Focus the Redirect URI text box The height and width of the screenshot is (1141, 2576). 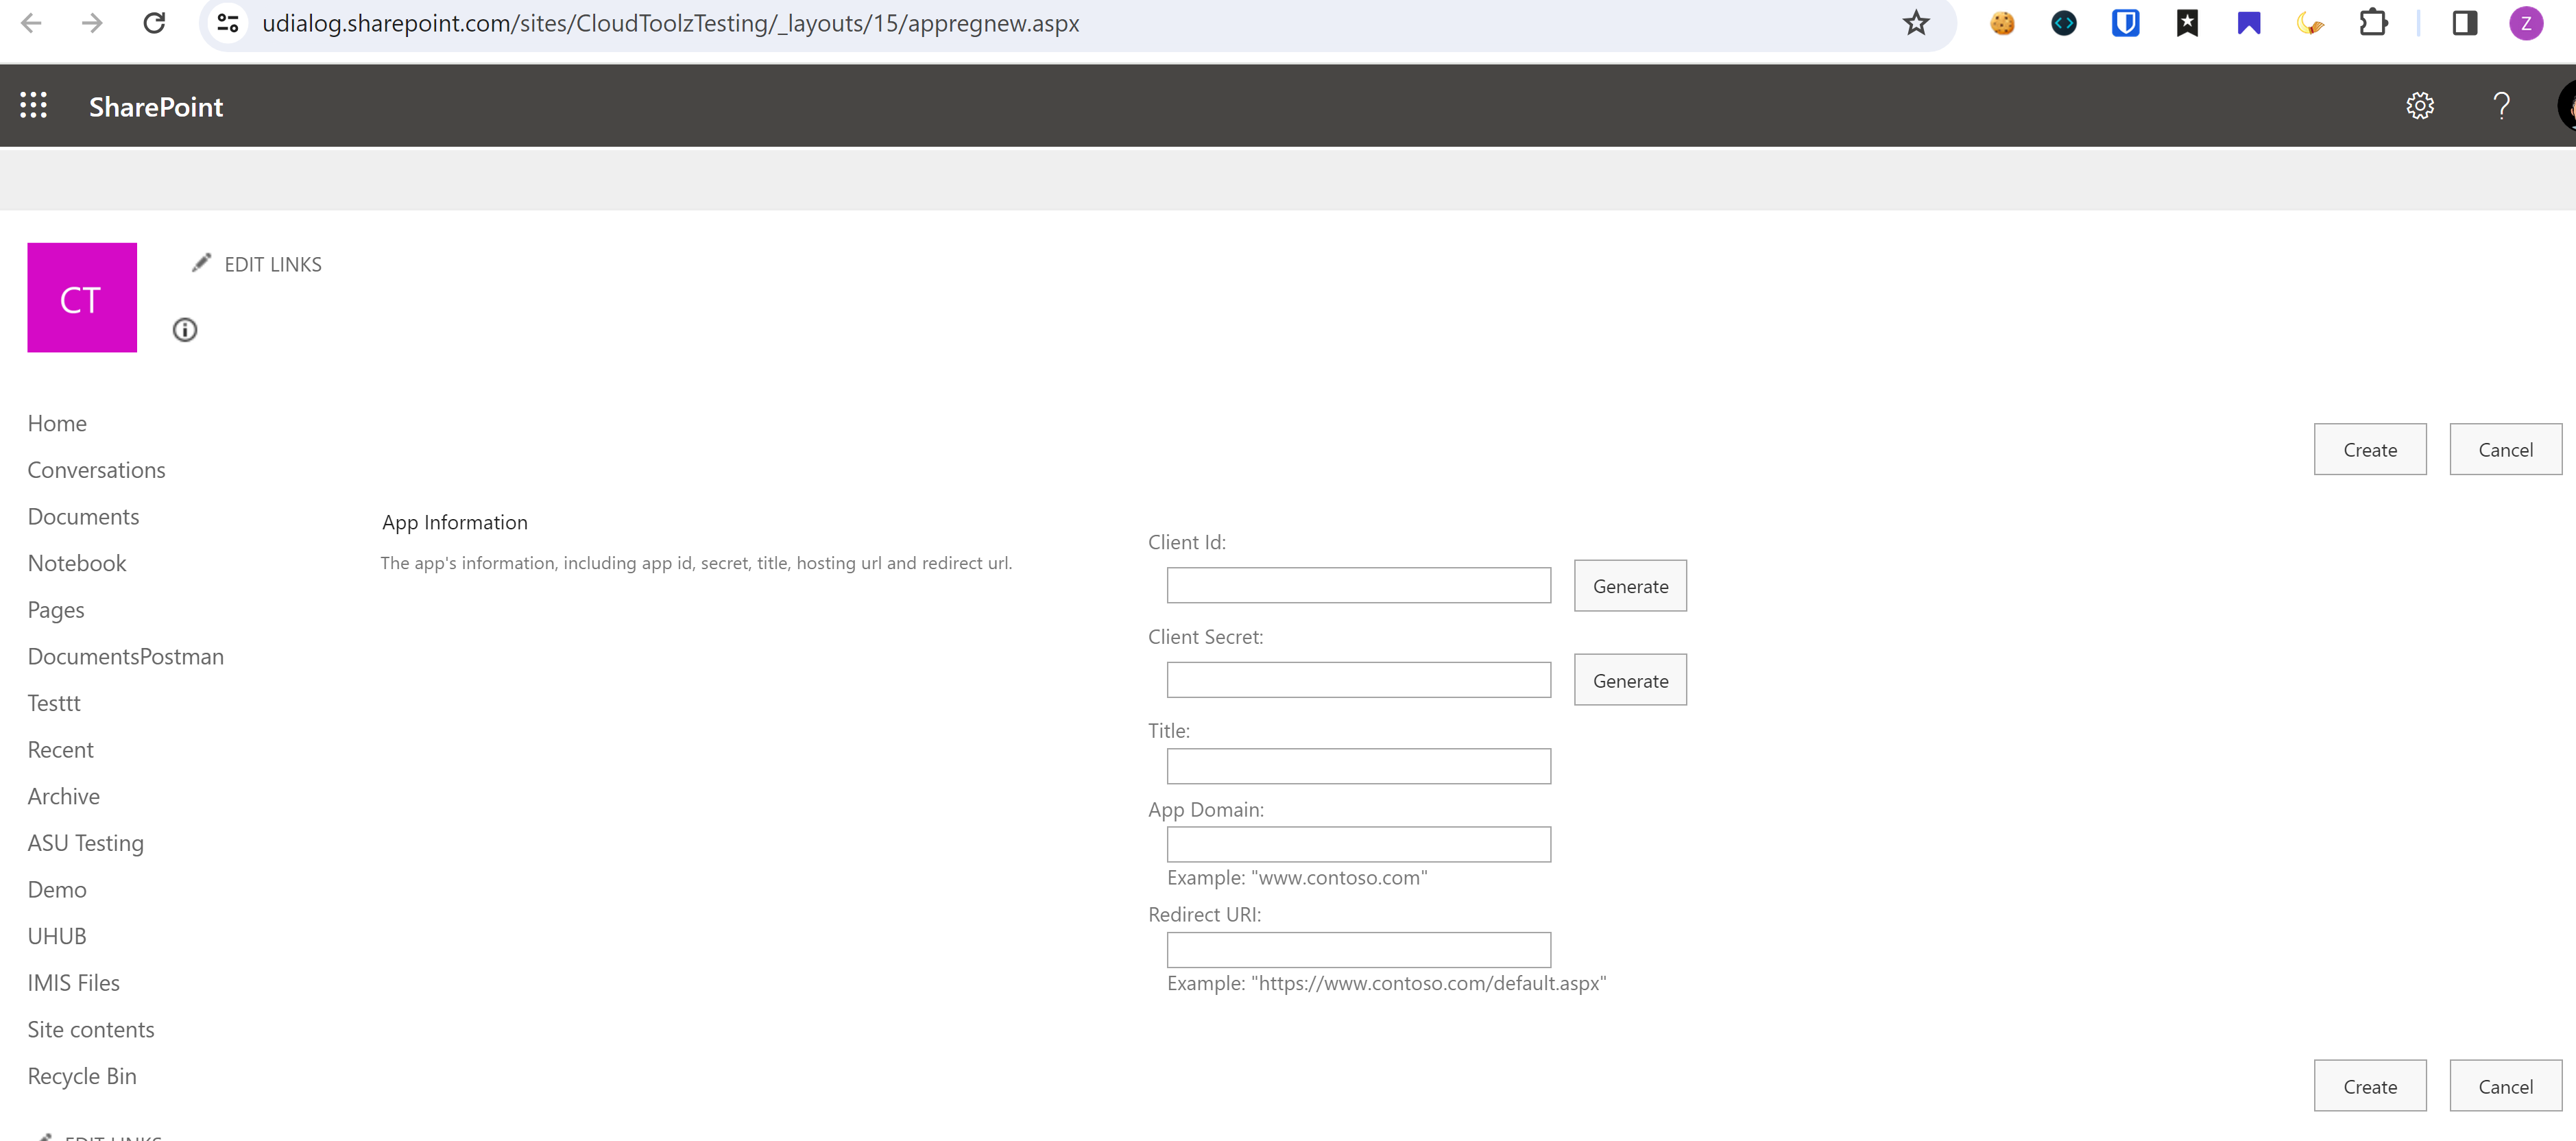(1358, 950)
